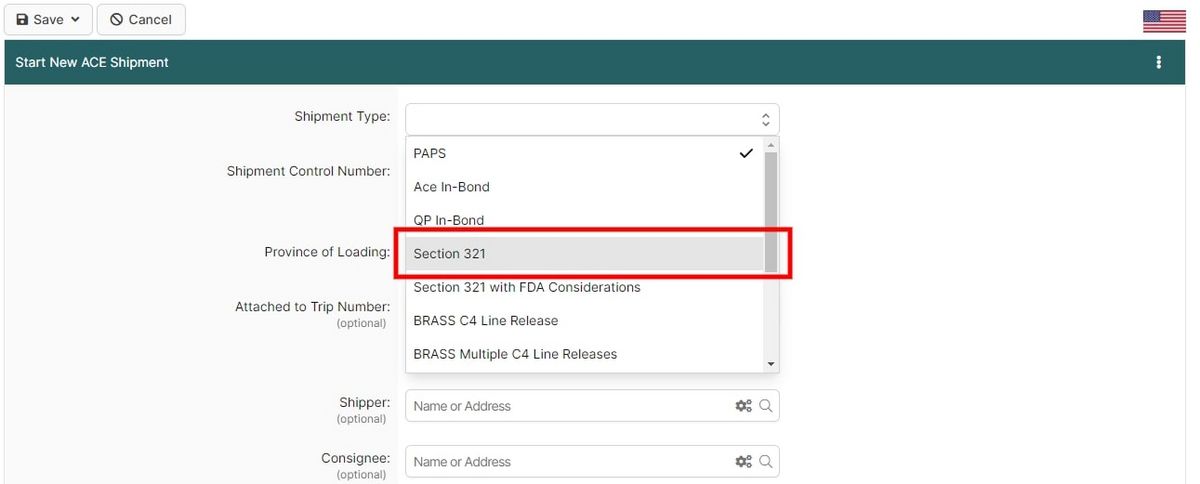
Task: Open the three-dot options menu in header
Action: click(x=1159, y=62)
